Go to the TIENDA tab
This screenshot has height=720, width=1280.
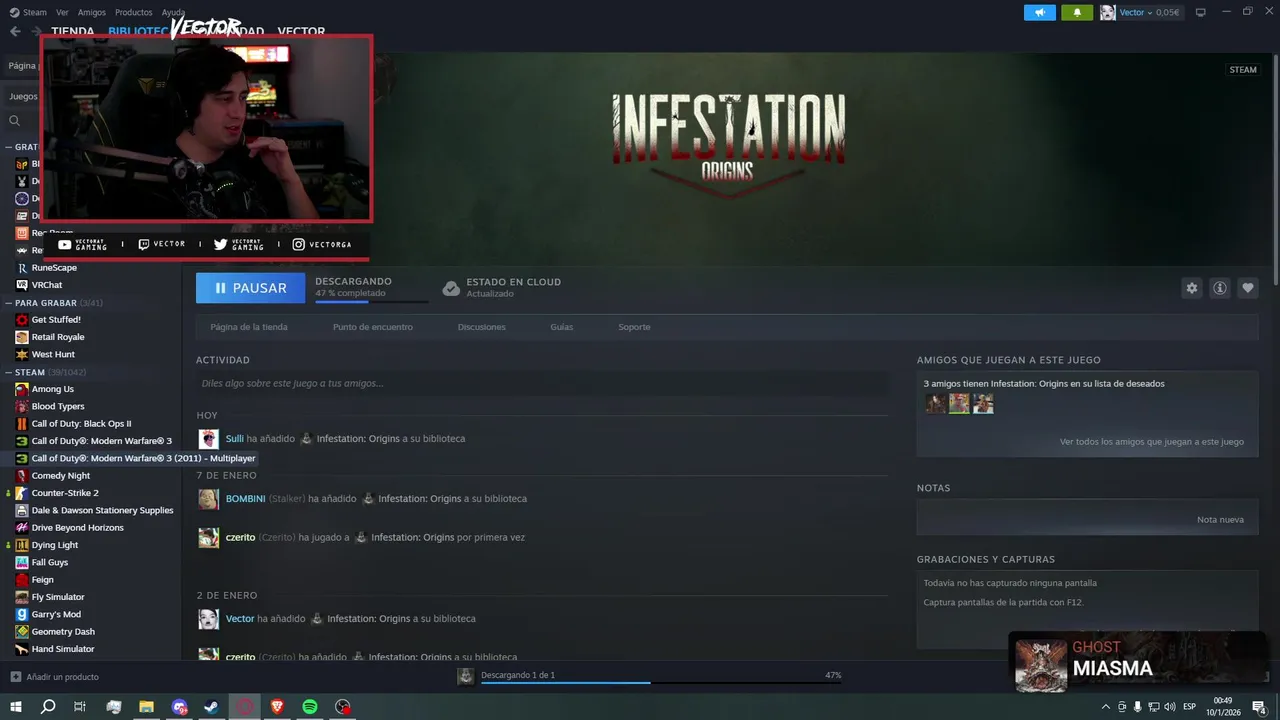click(x=72, y=31)
